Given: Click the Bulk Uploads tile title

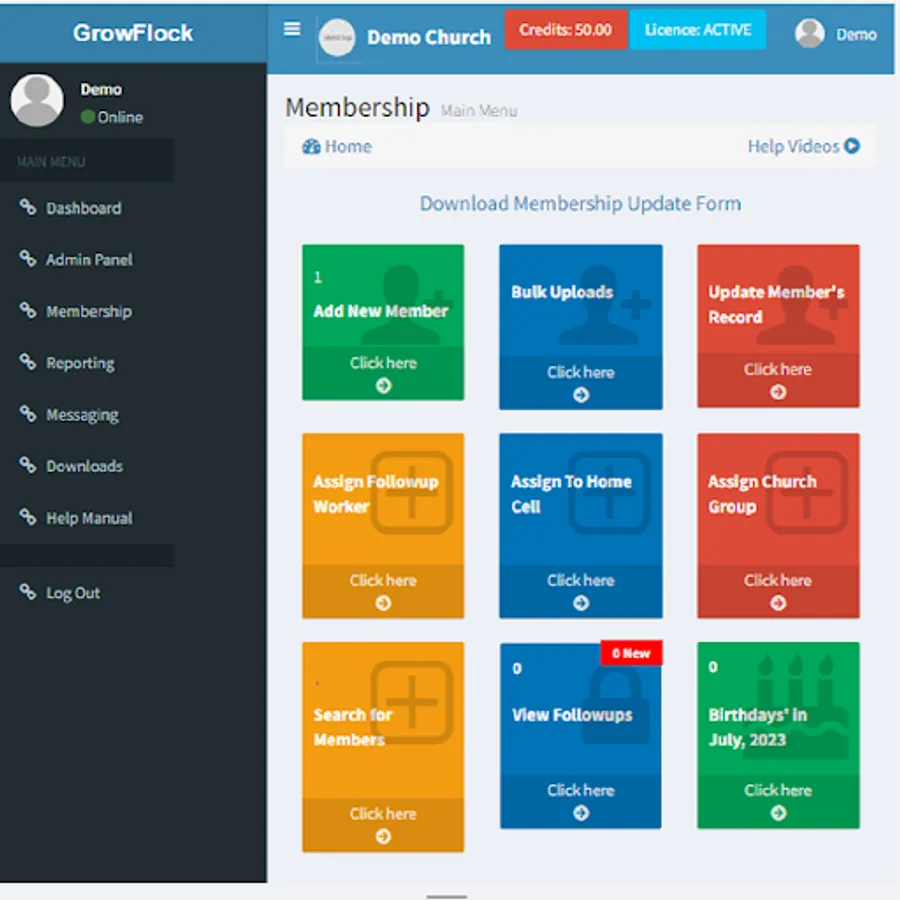Looking at the screenshot, I should (562, 292).
